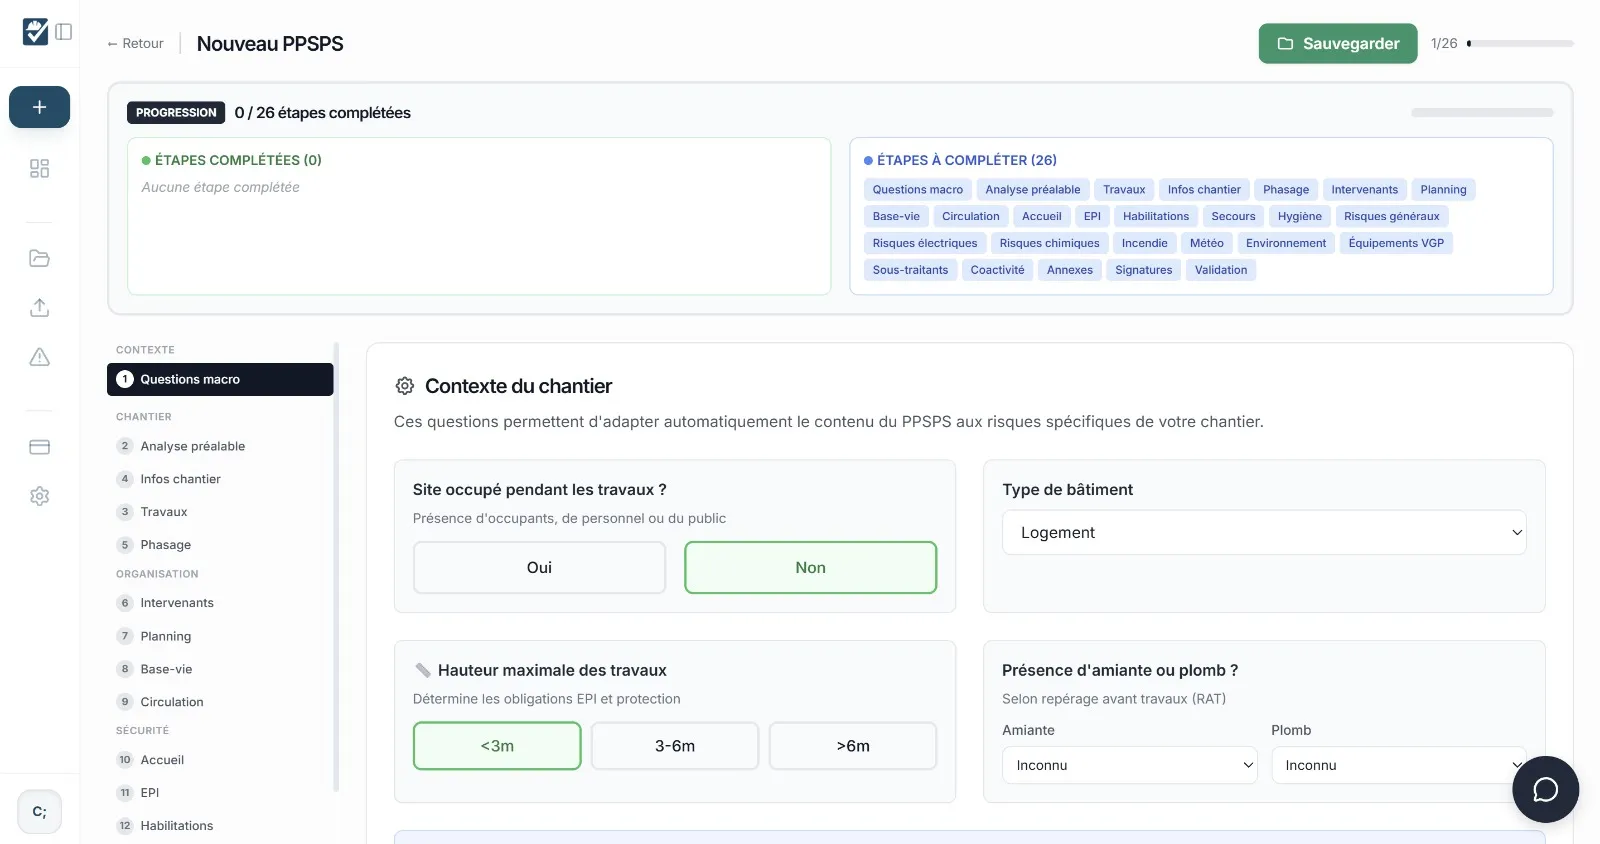The height and width of the screenshot is (844, 1600).
Task: Click the Sauvegarder button
Action: coord(1337,43)
